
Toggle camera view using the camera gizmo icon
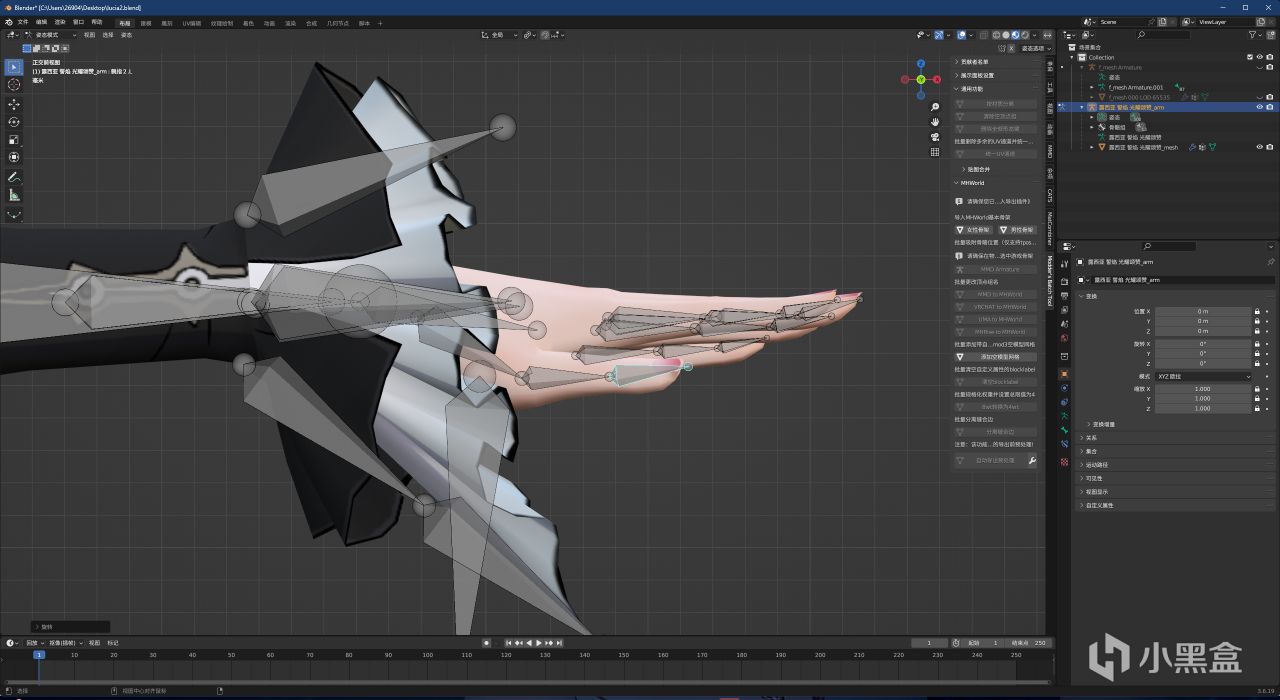pyautogui.click(x=934, y=137)
